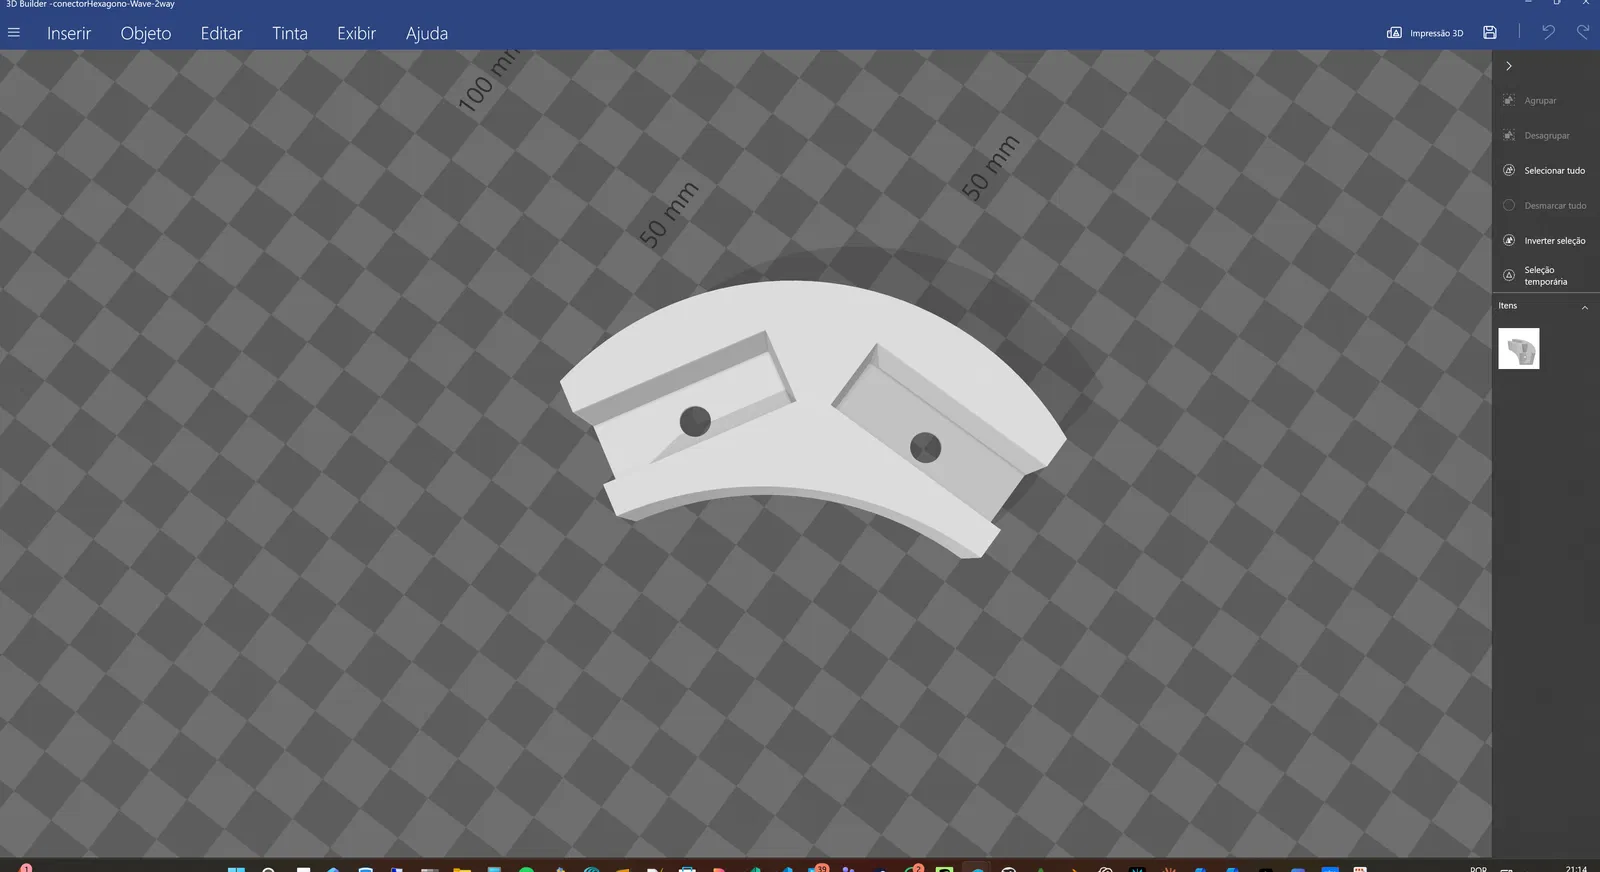Open the Objeto menu
Image resolution: width=1600 pixels, height=872 pixels.
(146, 33)
